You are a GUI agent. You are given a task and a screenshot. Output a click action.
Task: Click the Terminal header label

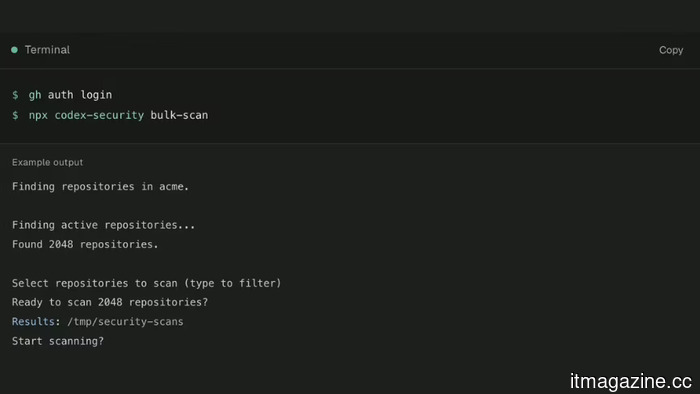(x=47, y=50)
